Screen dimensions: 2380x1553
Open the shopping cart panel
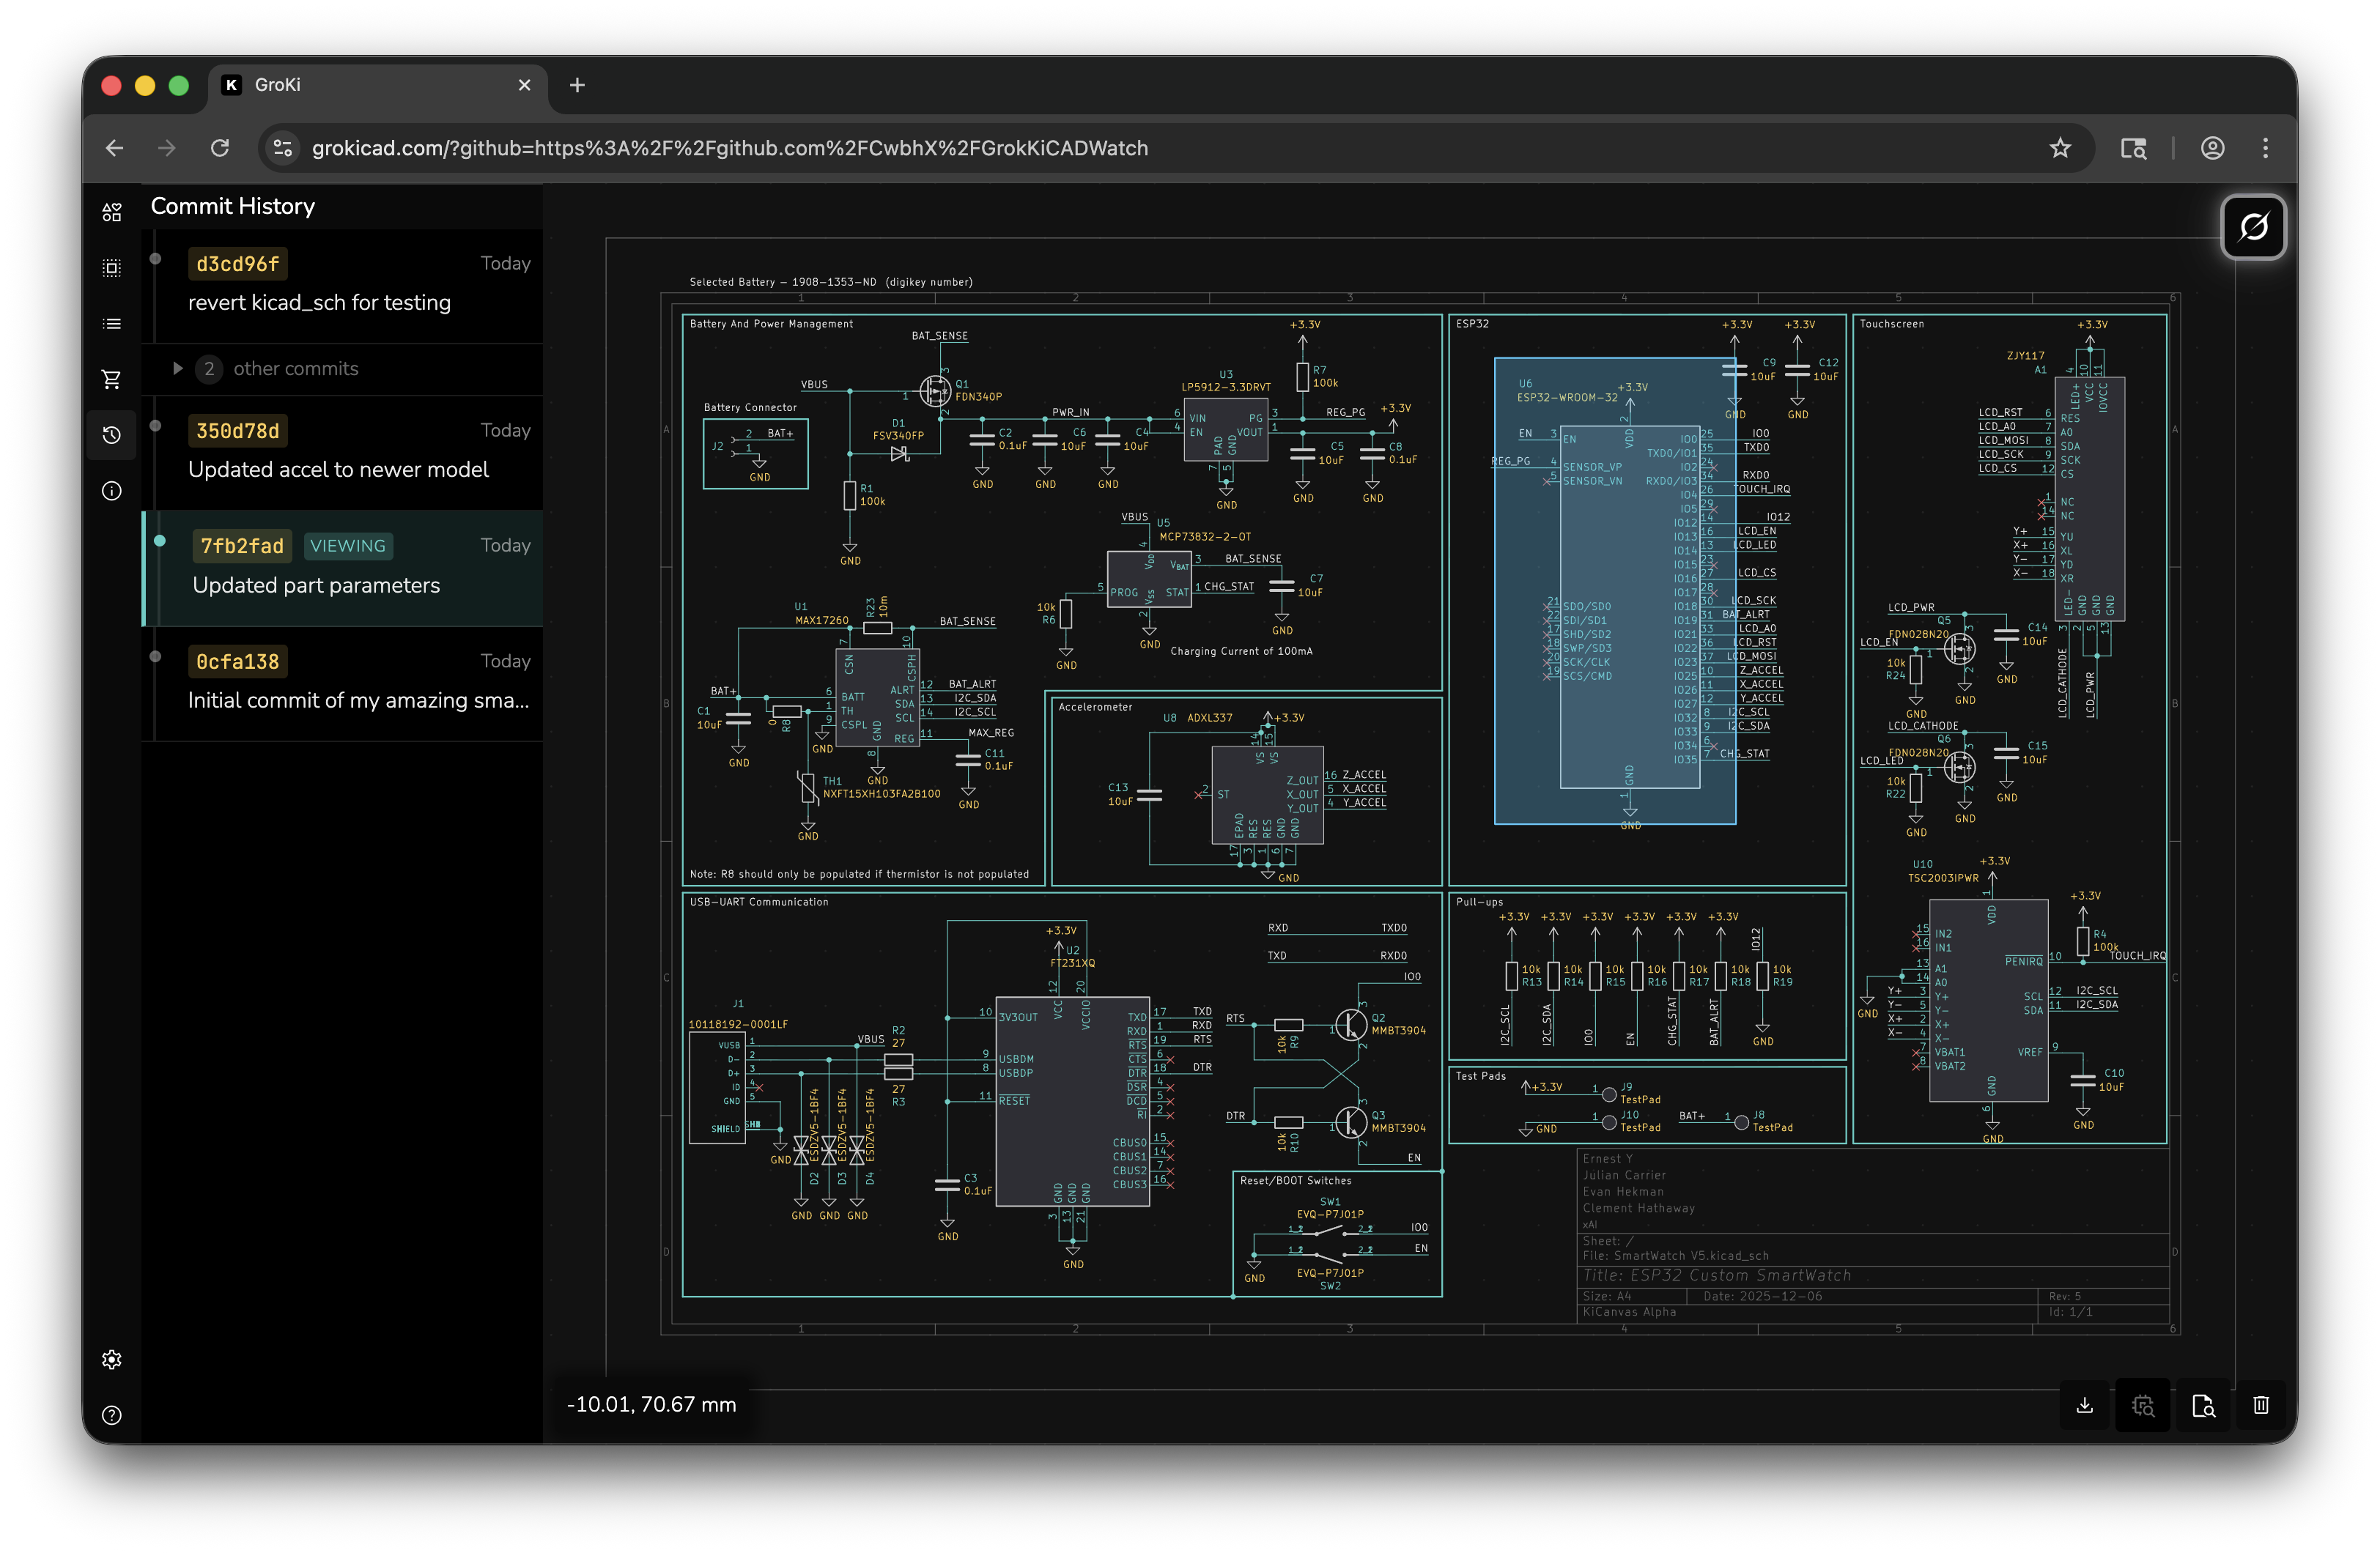[x=112, y=379]
